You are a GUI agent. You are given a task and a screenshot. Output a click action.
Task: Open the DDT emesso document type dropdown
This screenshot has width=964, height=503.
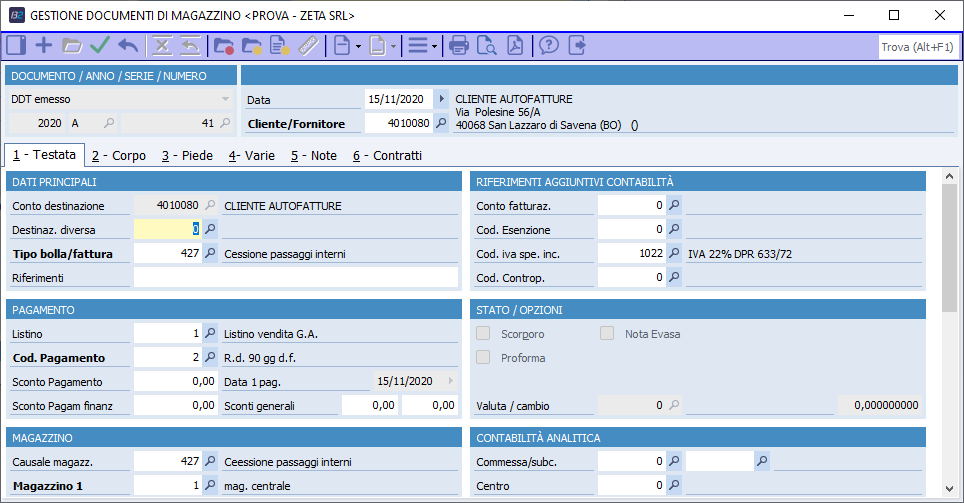225,99
